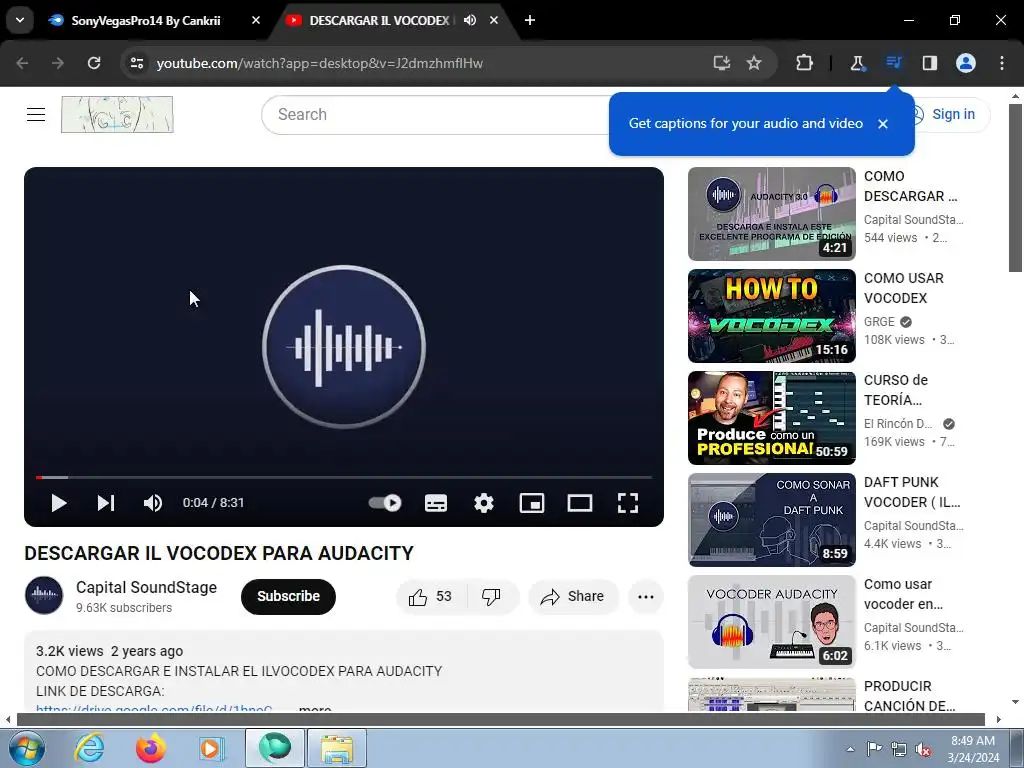Viewport: 1024px width, 768px height.
Task: Close the DESCARGAR IL VOCODEX tab
Action: (494, 20)
